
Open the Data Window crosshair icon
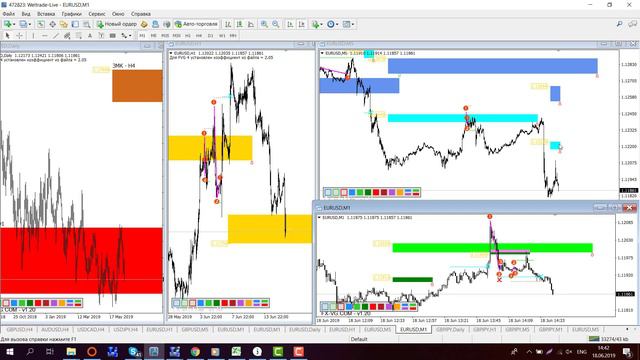click(53, 24)
